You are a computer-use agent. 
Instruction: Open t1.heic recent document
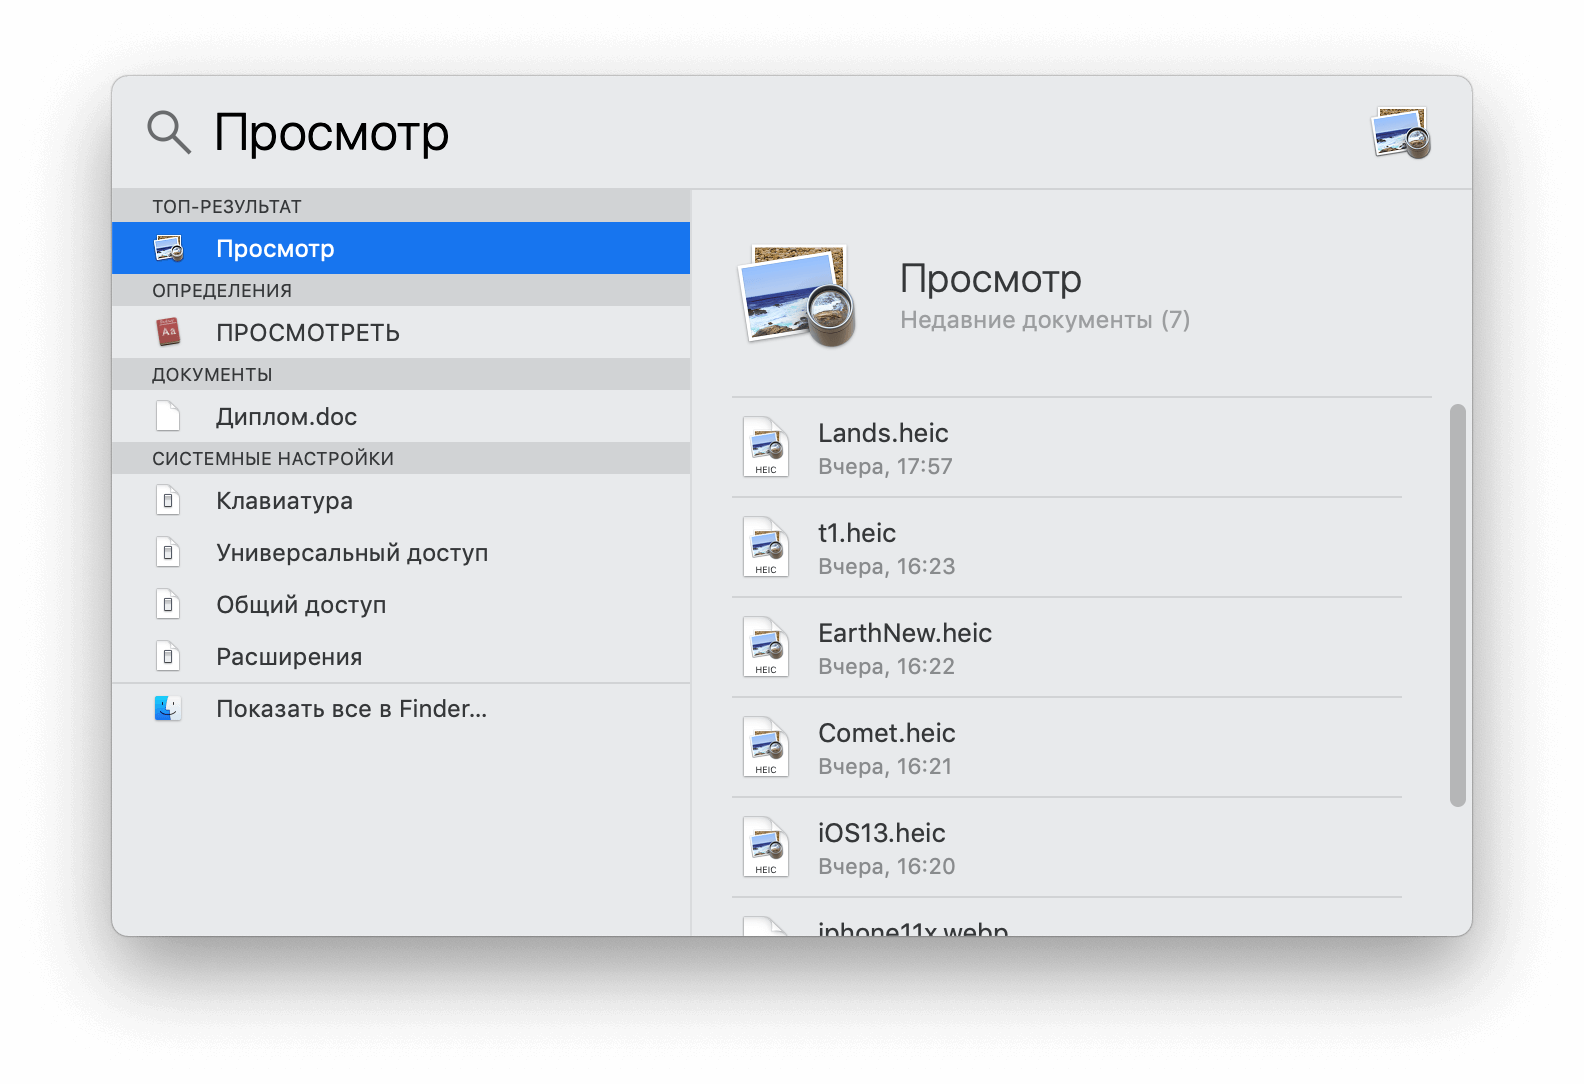[1067, 547]
